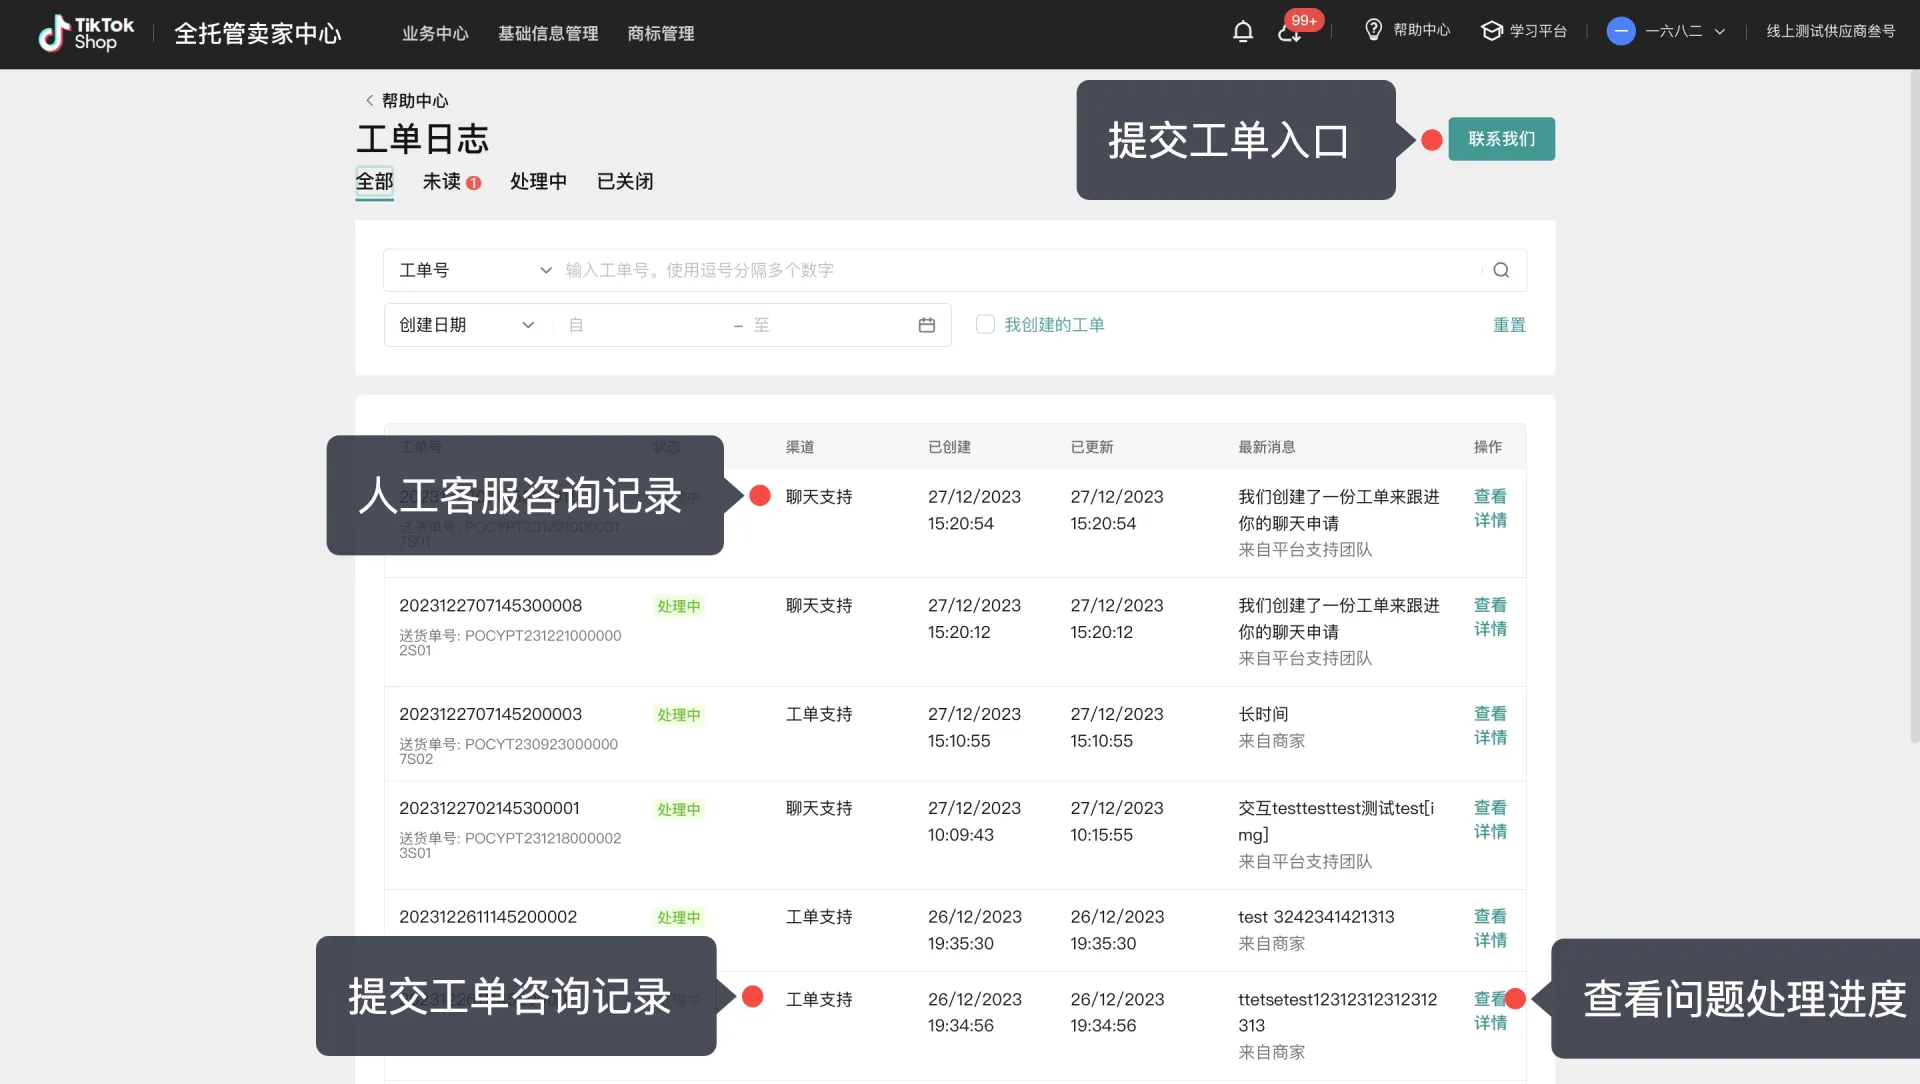View details for the 15:20:54 ticket row
Screen dimensions: 1920x1084
coord(1490,508)
